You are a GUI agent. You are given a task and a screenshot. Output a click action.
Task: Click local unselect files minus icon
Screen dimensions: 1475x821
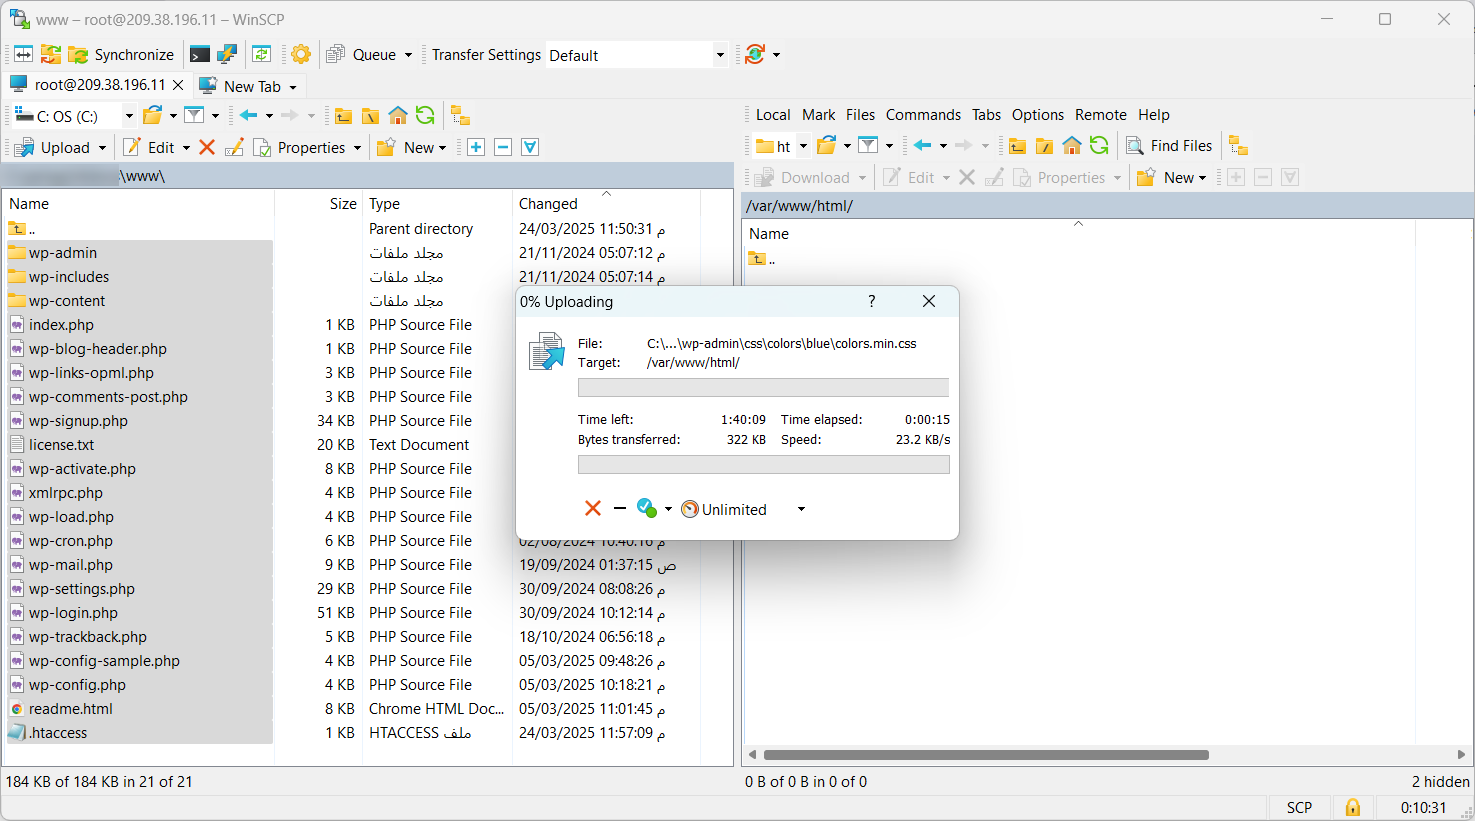click(503, 147)
